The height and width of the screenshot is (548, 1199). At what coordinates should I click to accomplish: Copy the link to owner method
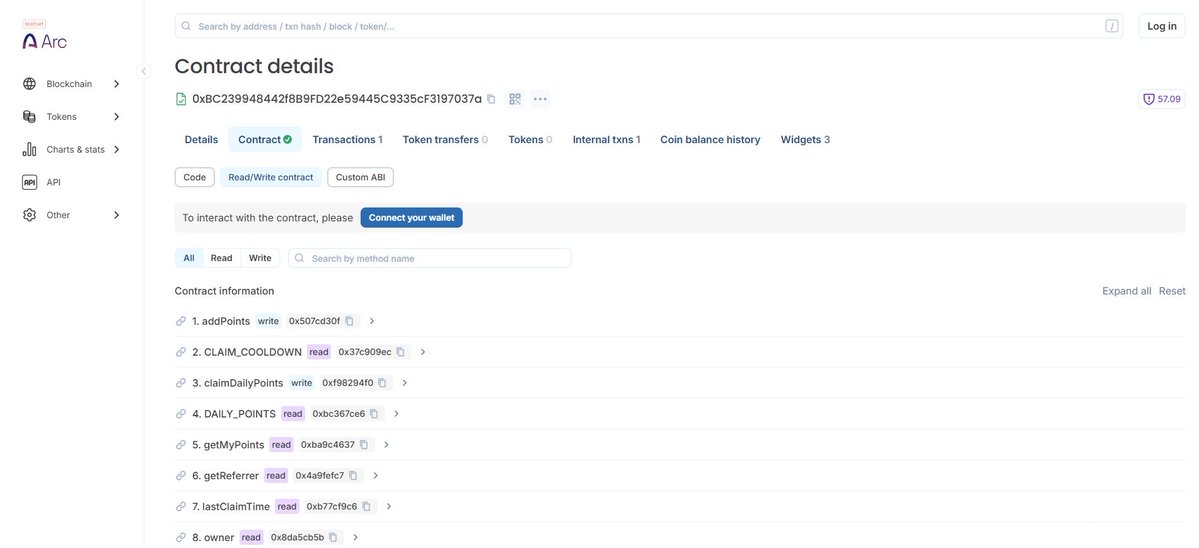click(181, 537)
